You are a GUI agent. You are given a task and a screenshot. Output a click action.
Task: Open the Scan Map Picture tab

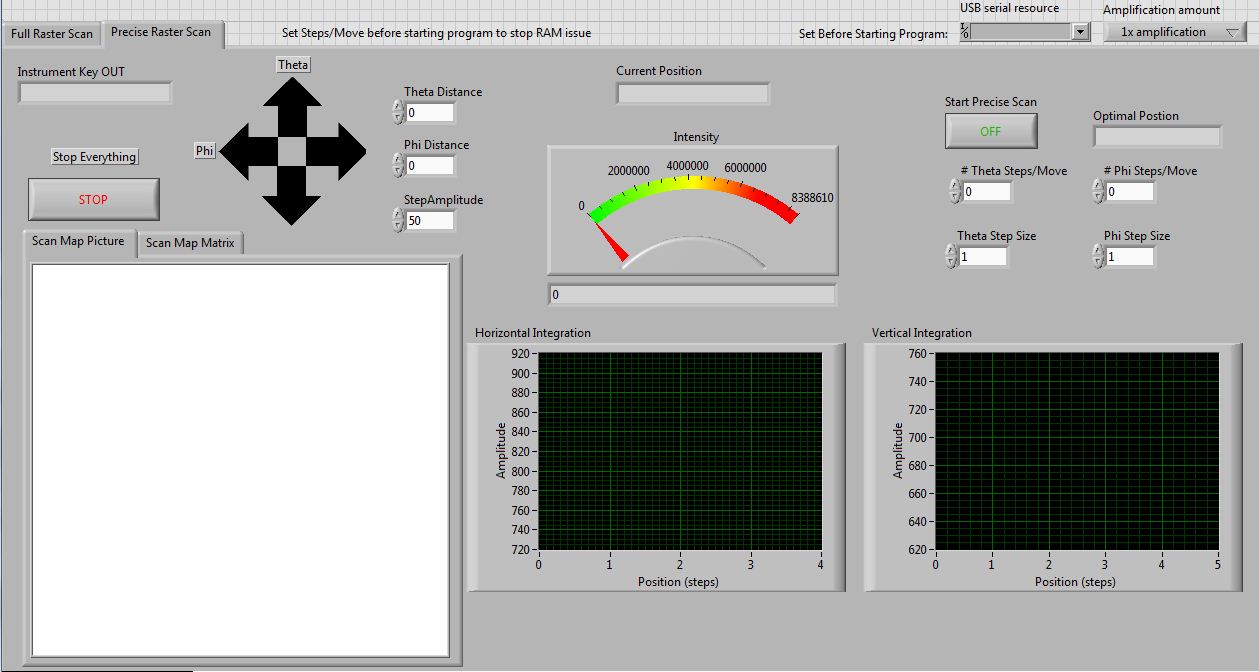point(78,241)
